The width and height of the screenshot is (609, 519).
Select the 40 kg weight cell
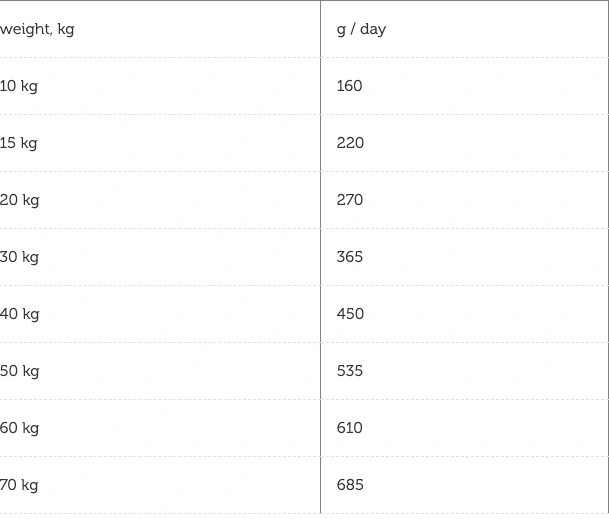[20, 314]
